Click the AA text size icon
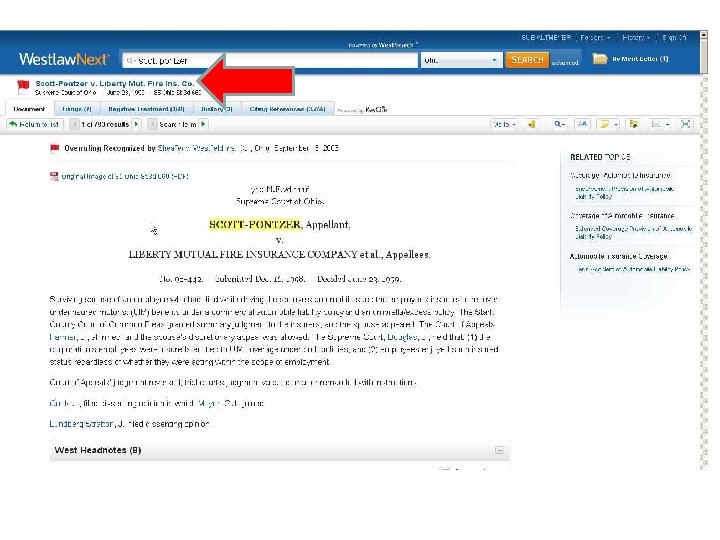The height and width of the screenshot is (540, 720). coord(582,124)
